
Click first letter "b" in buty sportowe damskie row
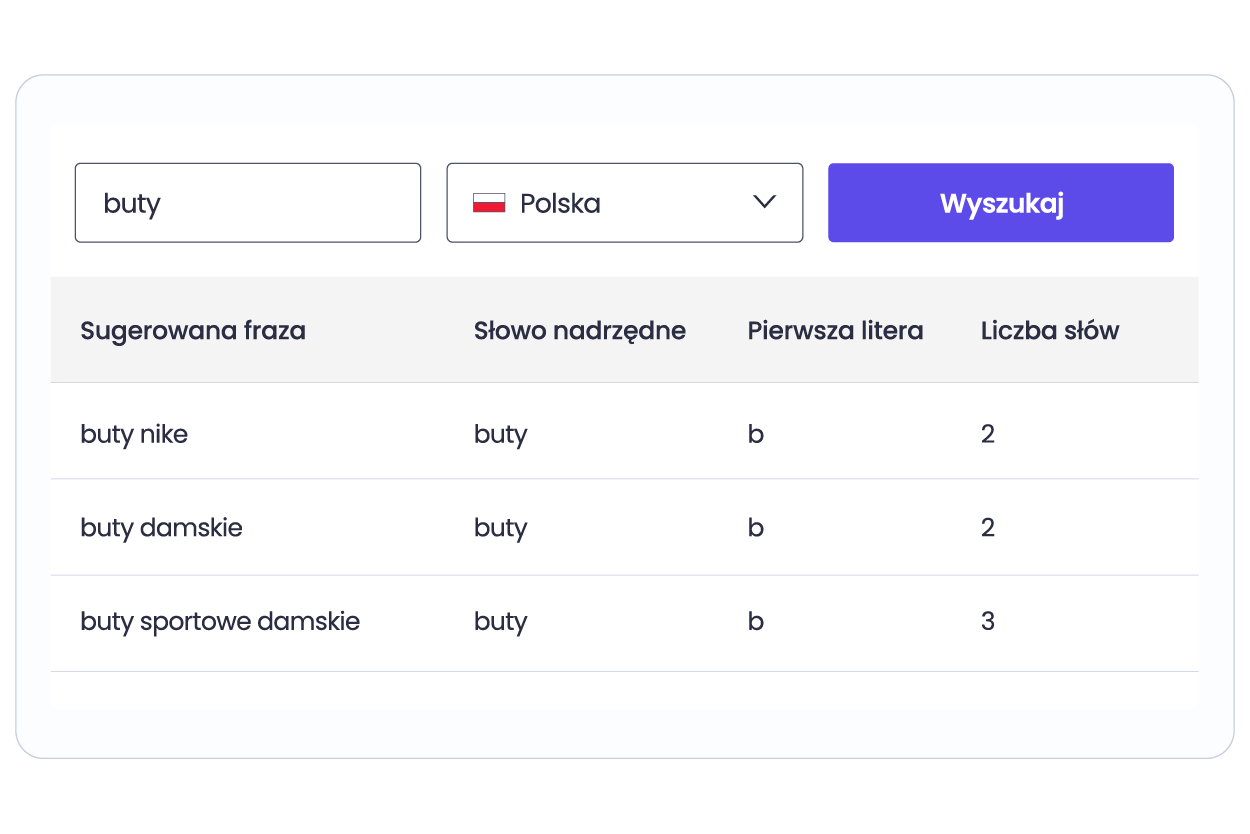(x=756, y=621)
